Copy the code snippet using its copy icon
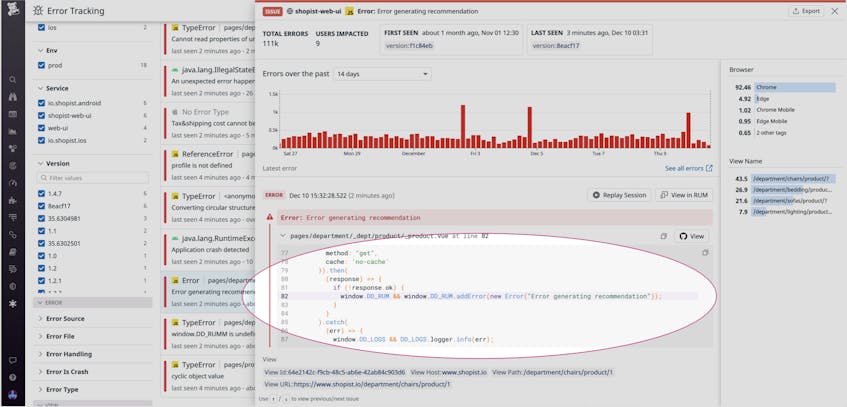 [704, 253]
